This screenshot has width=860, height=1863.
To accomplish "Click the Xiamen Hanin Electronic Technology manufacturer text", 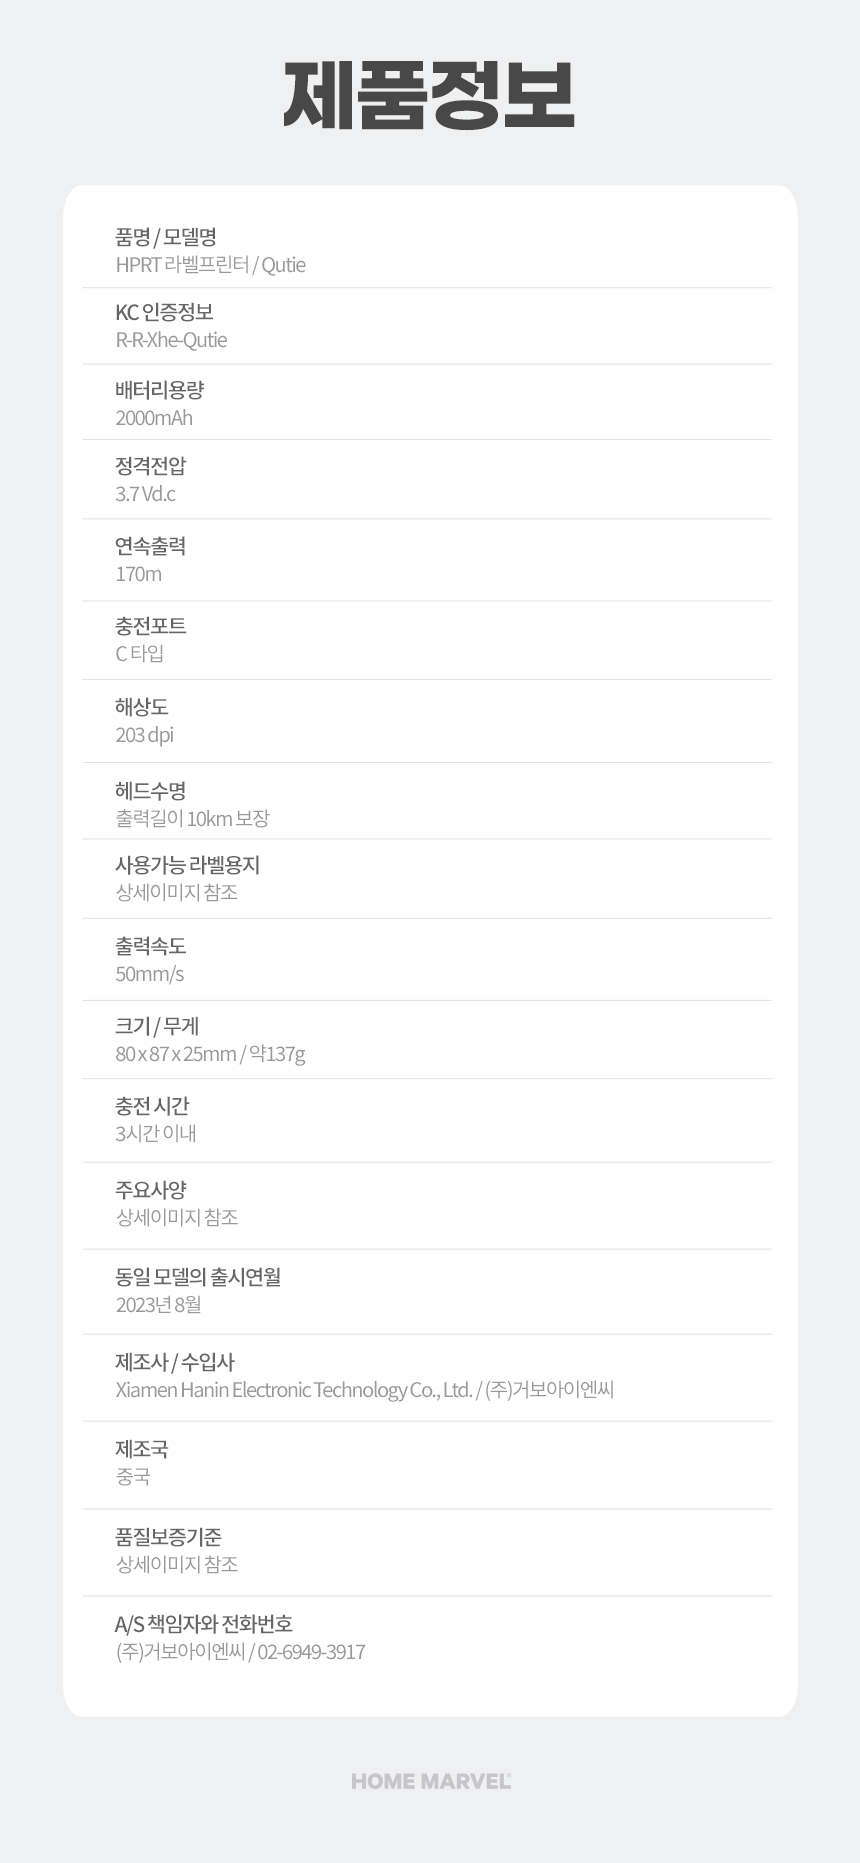I will [x=294, y=1390].
